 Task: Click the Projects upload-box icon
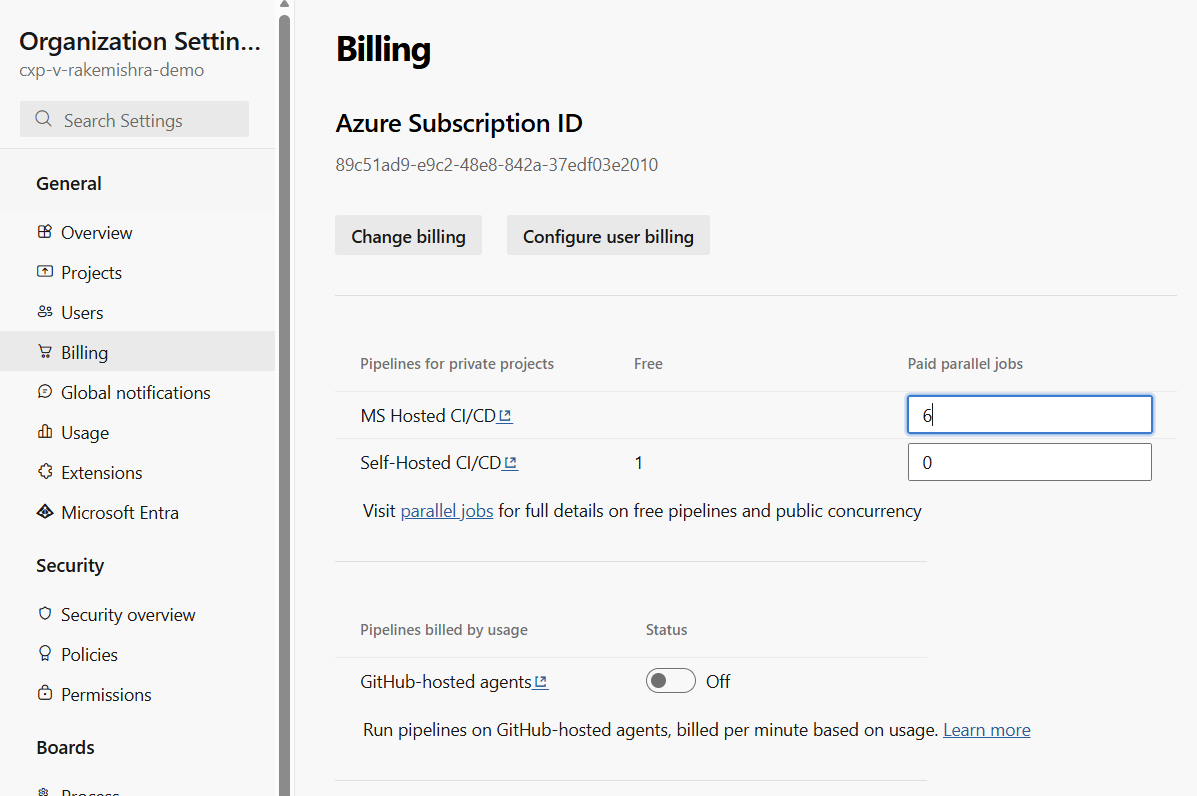click(x=45, y=271)
